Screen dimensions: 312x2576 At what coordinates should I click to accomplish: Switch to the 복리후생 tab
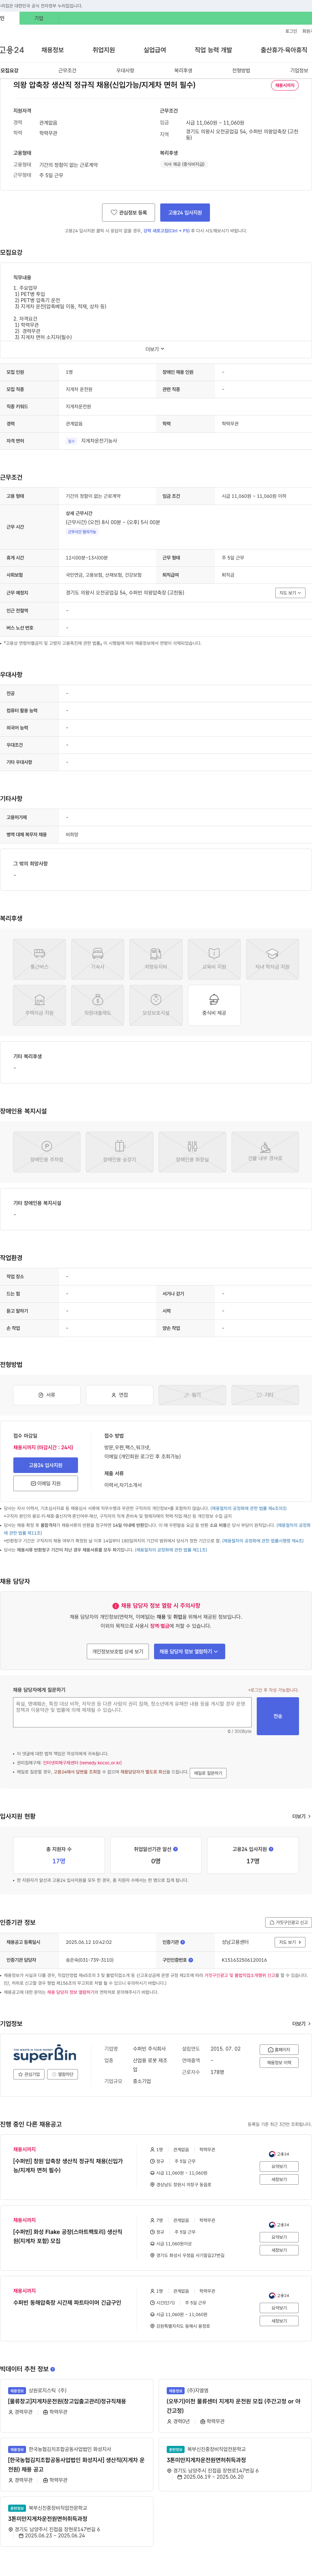point(183,71)
